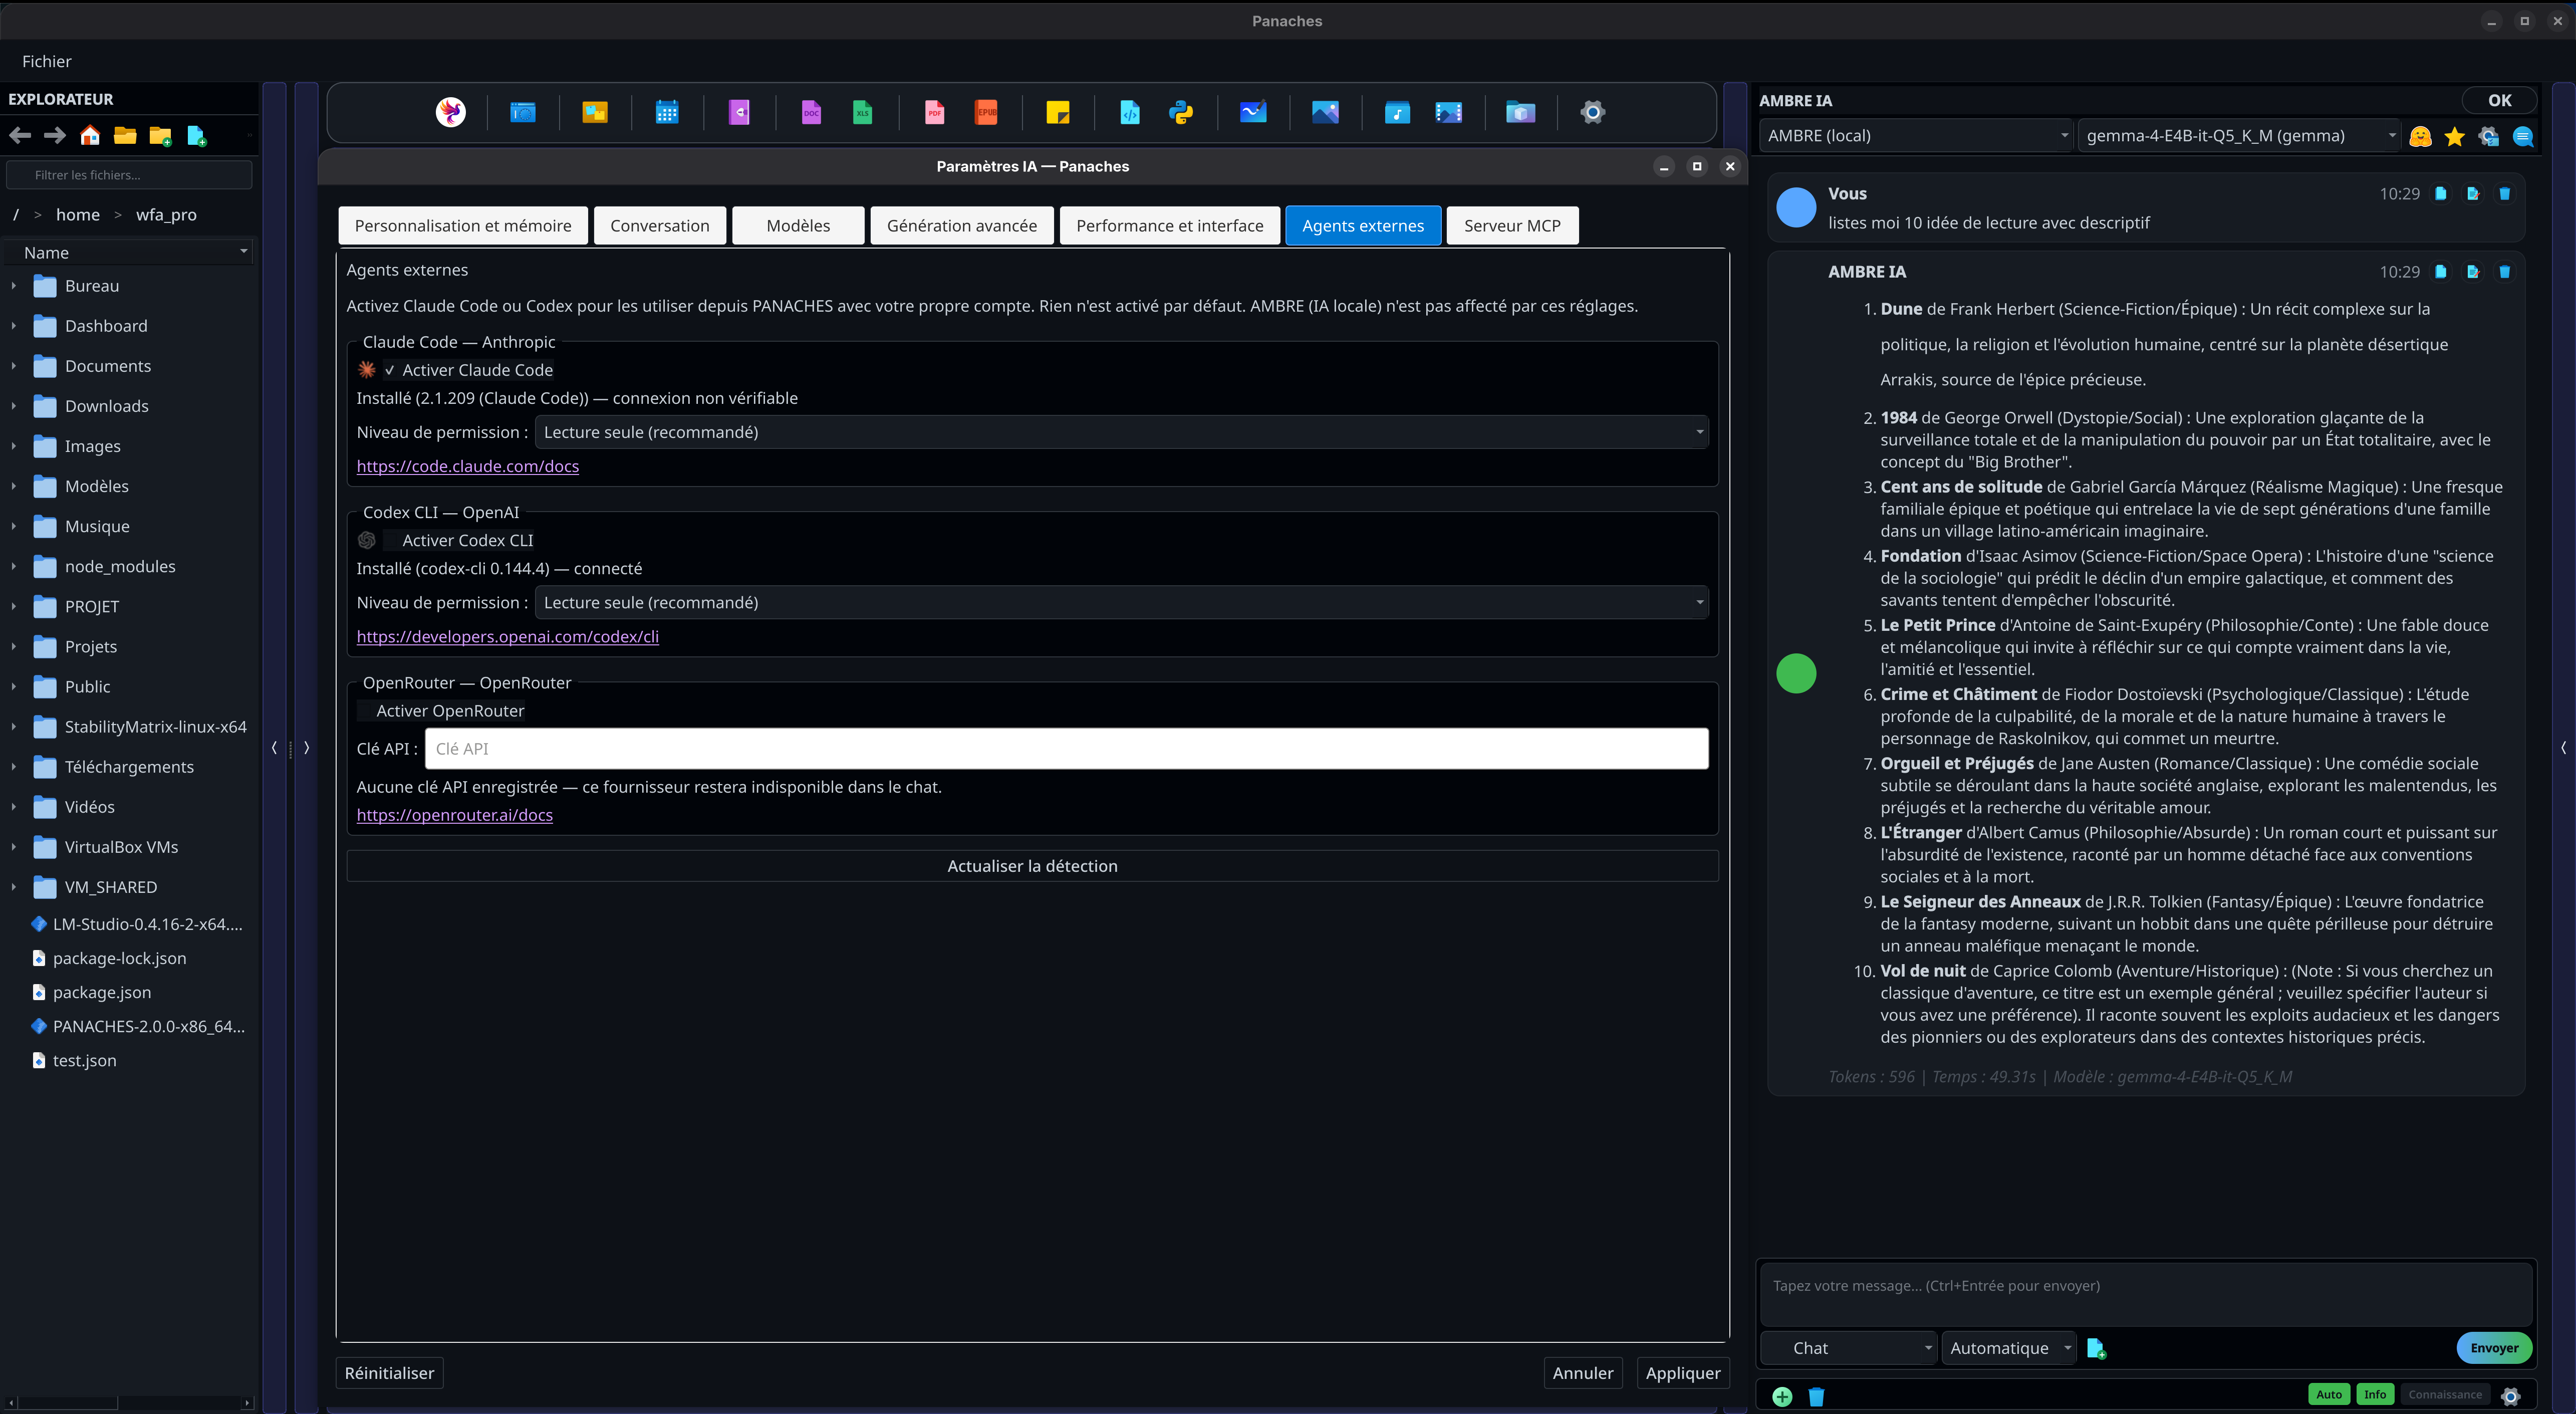Open the 3D box folder icon in toolbar

point(1520,112)
